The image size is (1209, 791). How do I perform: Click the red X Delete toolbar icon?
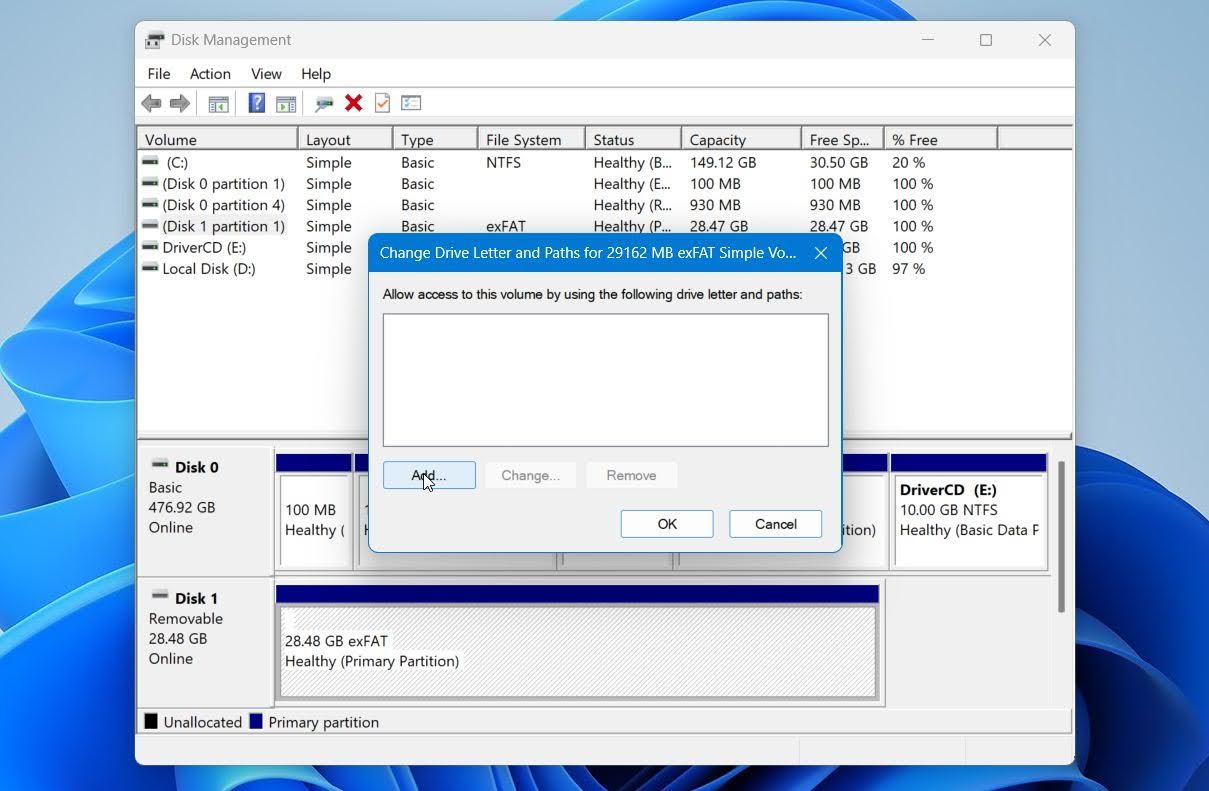click(353, 103)
